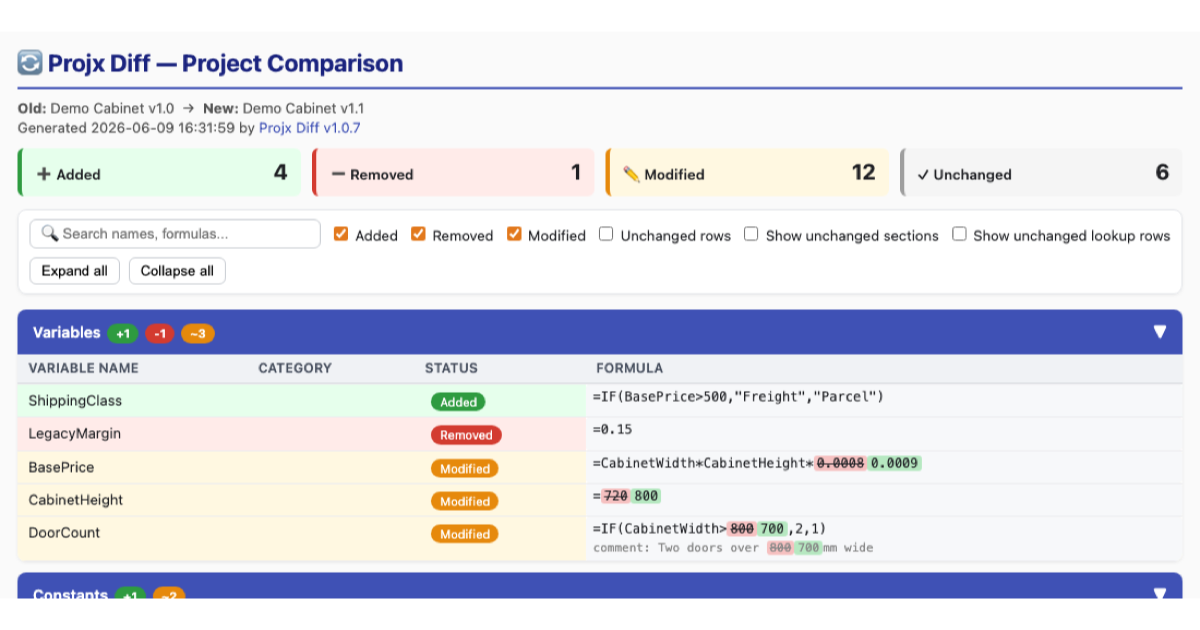Toggle the Constants section triangle
Viewport: 1200px width, 630px height.
(x=1160, y=593)
